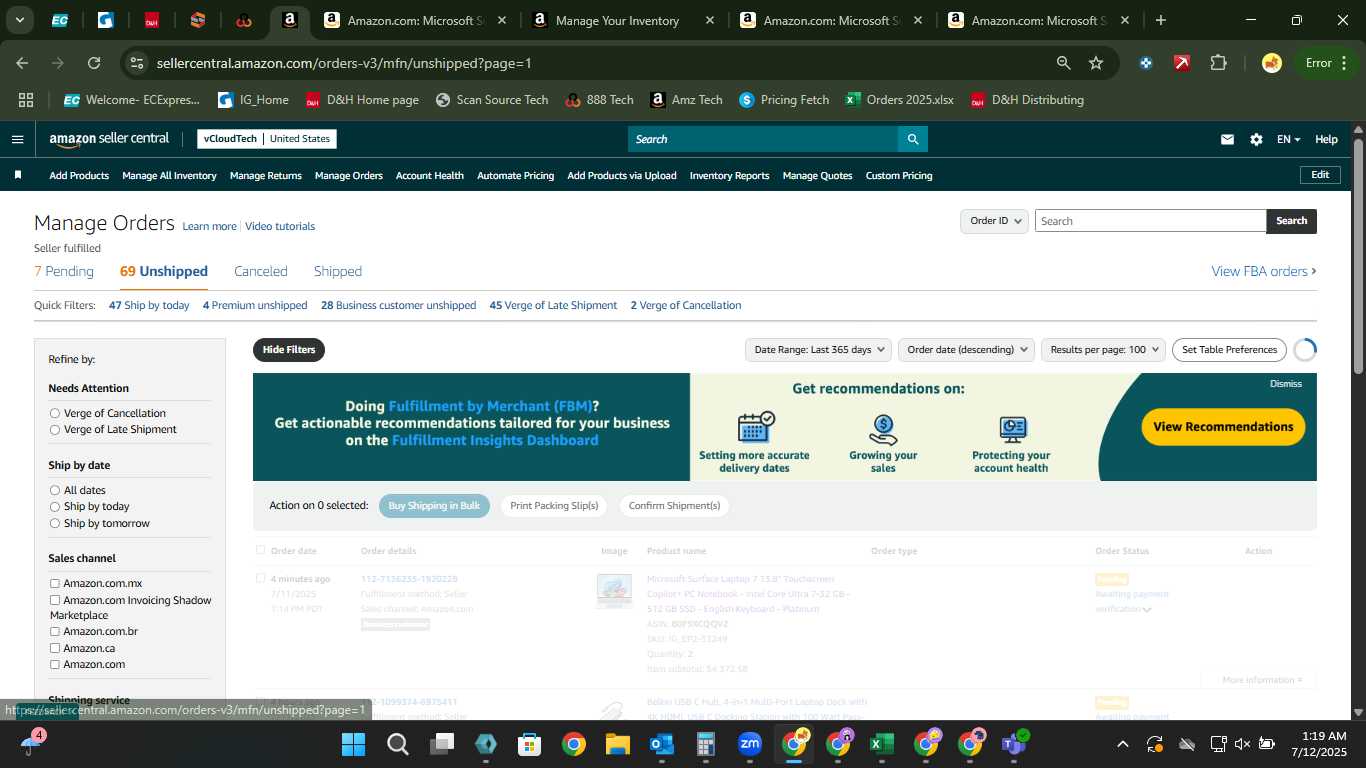Viewport: 1366px width, 768px height.
Task: Show hidden system tray icons chevron
Action: point(1122,744)
